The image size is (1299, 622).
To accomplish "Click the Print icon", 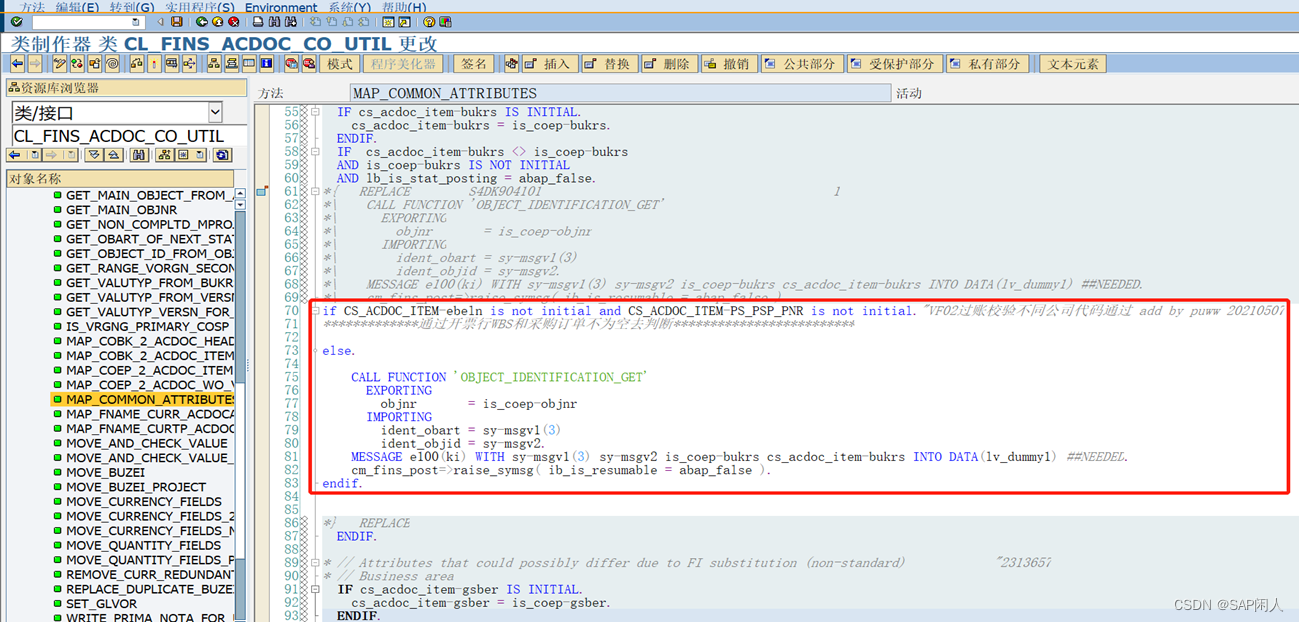I will coord(257,22).
